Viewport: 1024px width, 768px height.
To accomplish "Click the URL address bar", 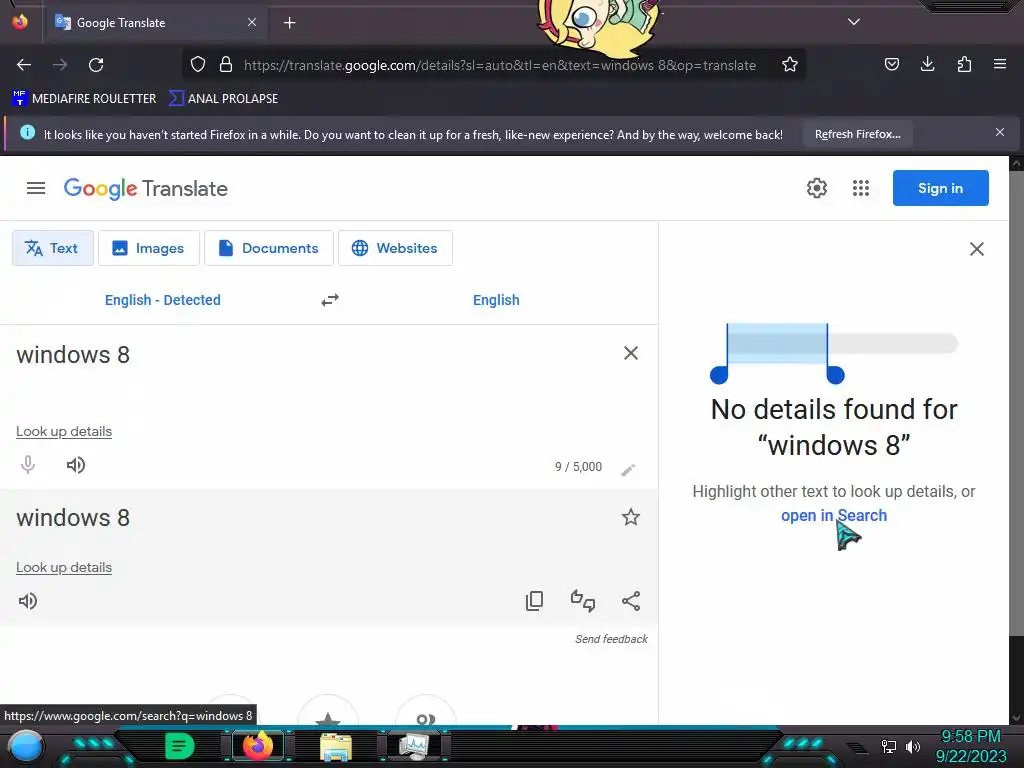I will [x=500, y=65].
